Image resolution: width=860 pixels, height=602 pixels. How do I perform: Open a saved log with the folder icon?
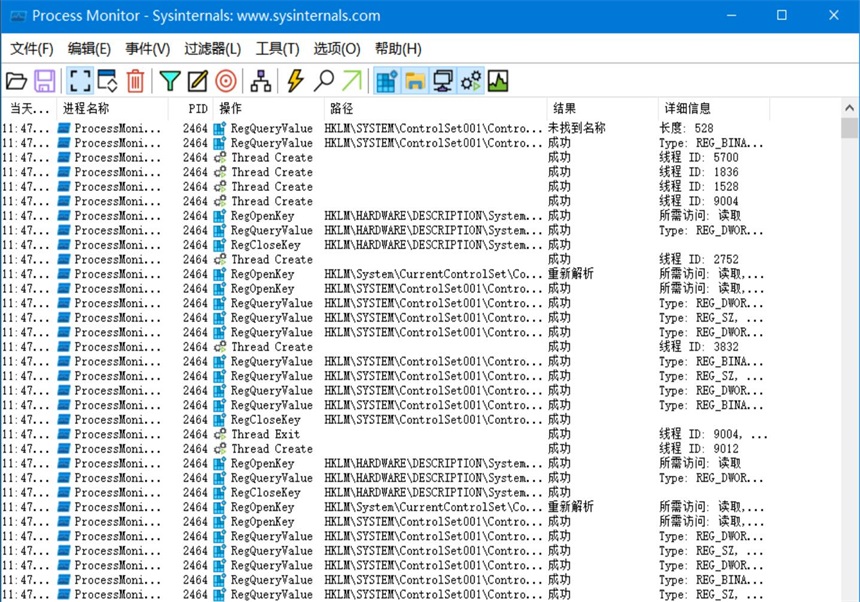click(16, 81)
